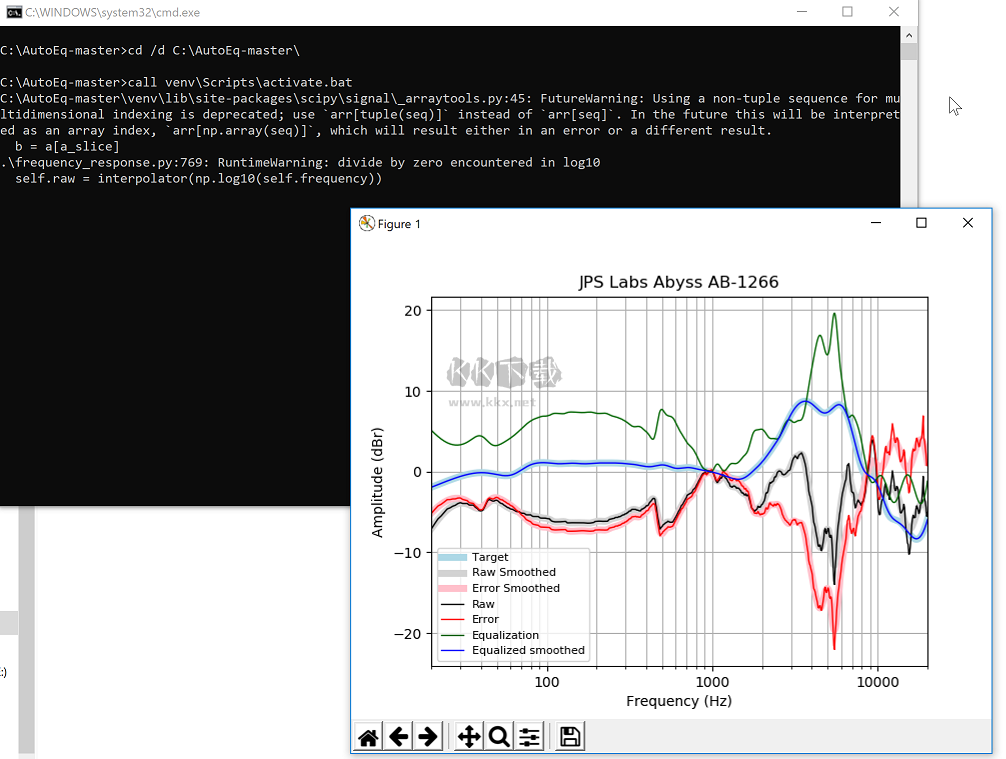Screen dimensions: 1006x759
Task: Click the 'call venv\Scripts\activate.bat' command line
Action: [176, 83]
